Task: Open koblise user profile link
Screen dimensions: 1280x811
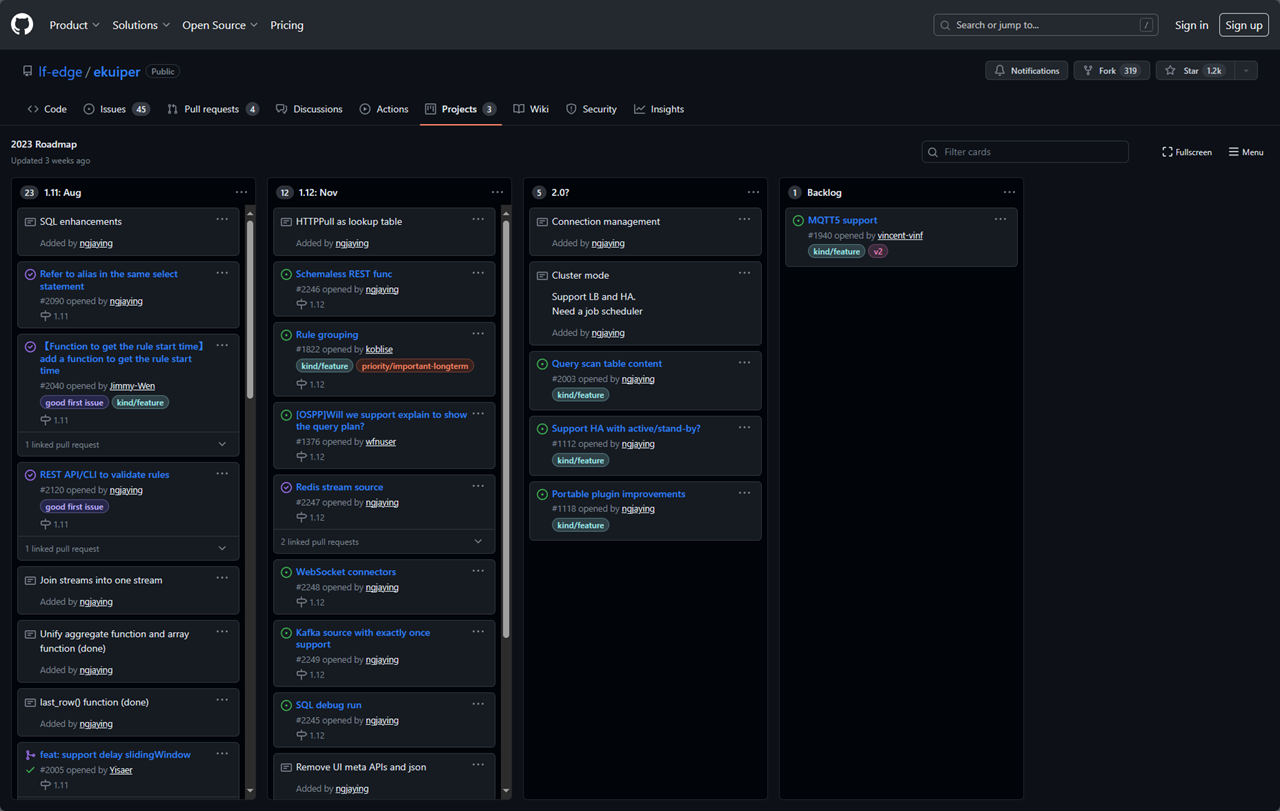Action: point(379,350)
